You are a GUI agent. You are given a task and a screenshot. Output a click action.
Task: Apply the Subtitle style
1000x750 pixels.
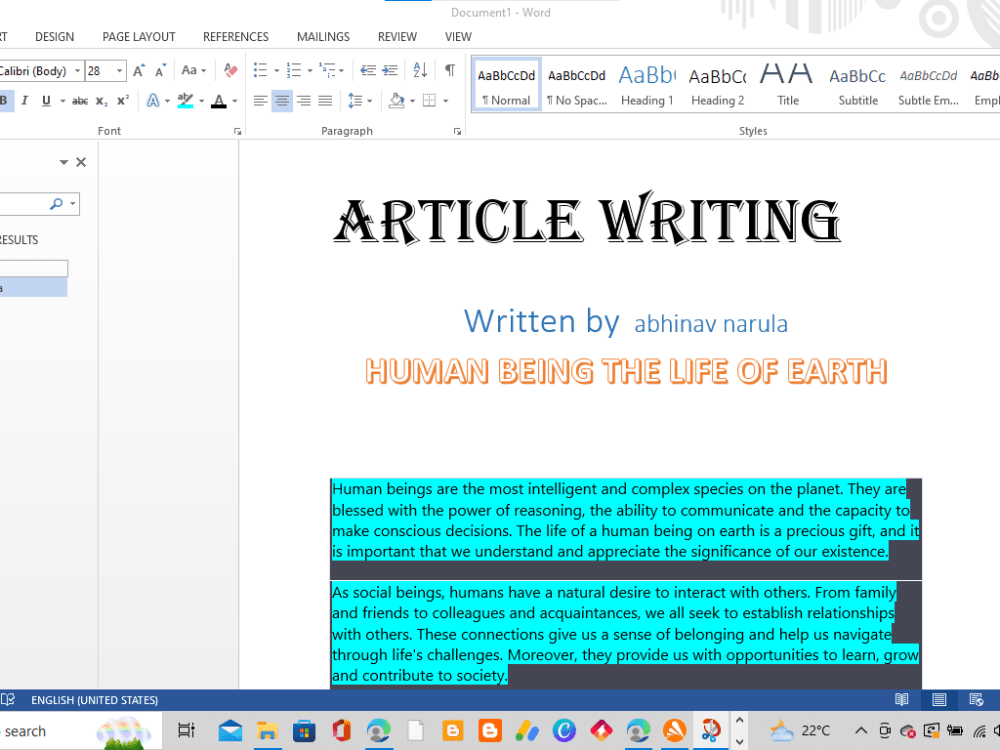(858, 85)
